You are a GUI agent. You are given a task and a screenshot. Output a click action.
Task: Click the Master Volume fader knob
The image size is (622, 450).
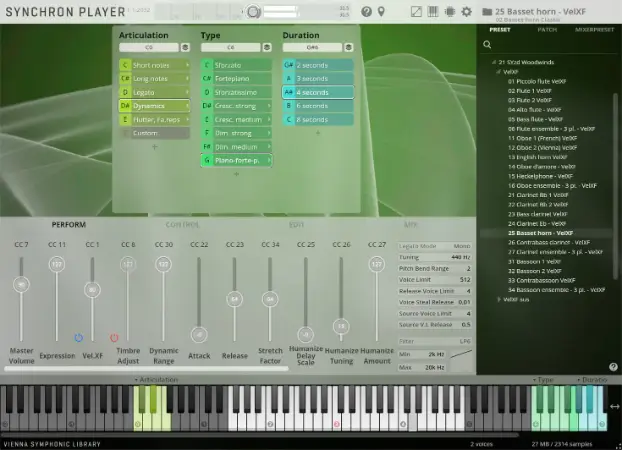pos(20,284)
